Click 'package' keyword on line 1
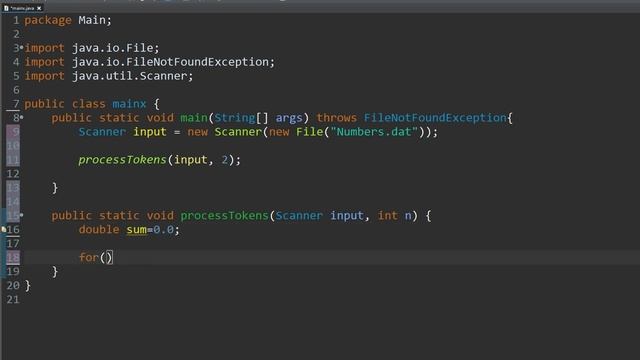This screenshot has height=360, width=640. (x=48, y=20)
